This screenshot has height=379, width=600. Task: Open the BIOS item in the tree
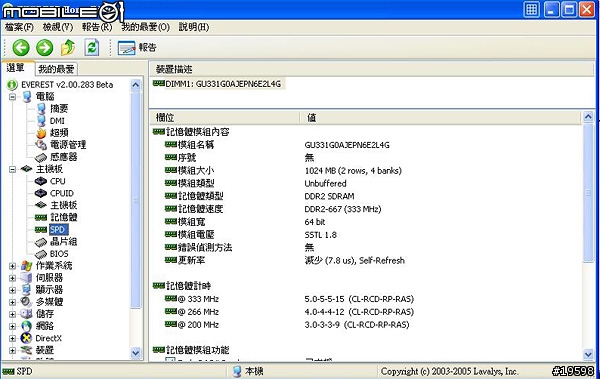pos(59,254)
